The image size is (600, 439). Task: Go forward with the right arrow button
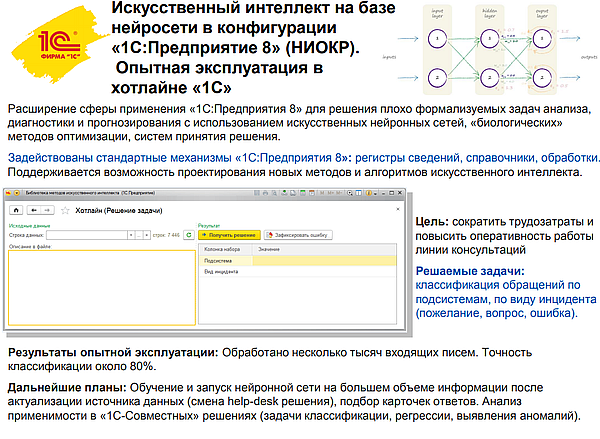click(47, 210)
